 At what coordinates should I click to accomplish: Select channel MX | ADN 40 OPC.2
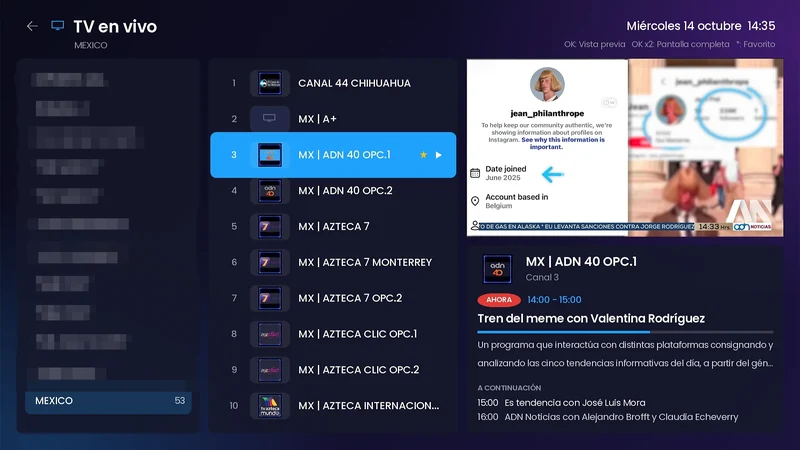tap(333, 191)
